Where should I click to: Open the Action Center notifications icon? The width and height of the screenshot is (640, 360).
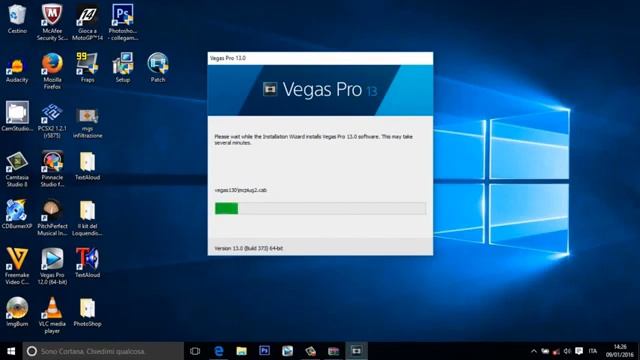pyautogui.click(x=579, y=351)
